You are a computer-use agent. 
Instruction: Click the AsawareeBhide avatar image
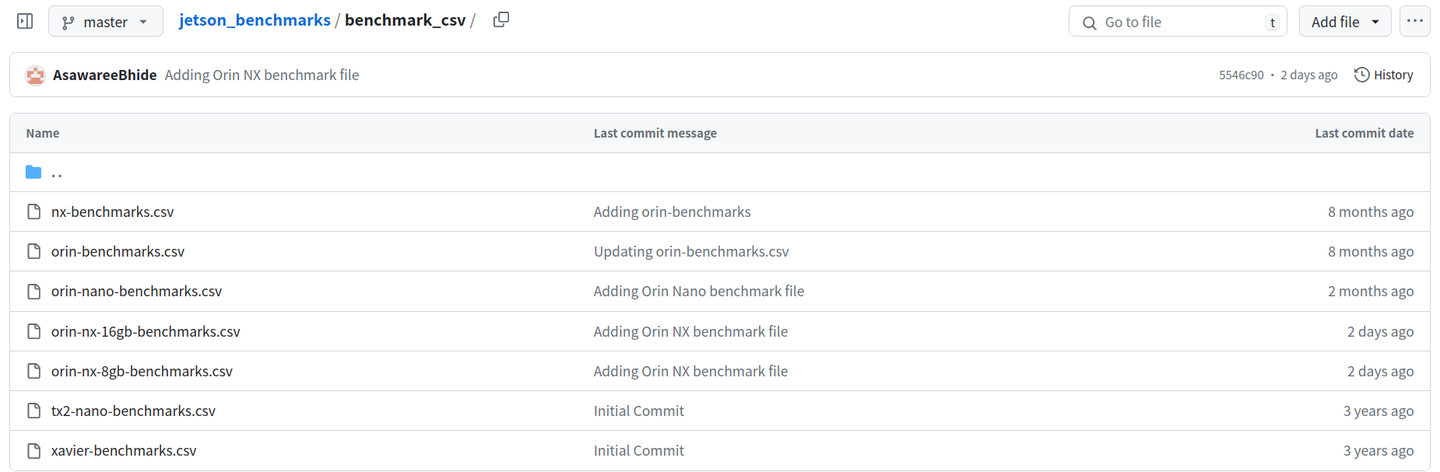coord(35,75)
